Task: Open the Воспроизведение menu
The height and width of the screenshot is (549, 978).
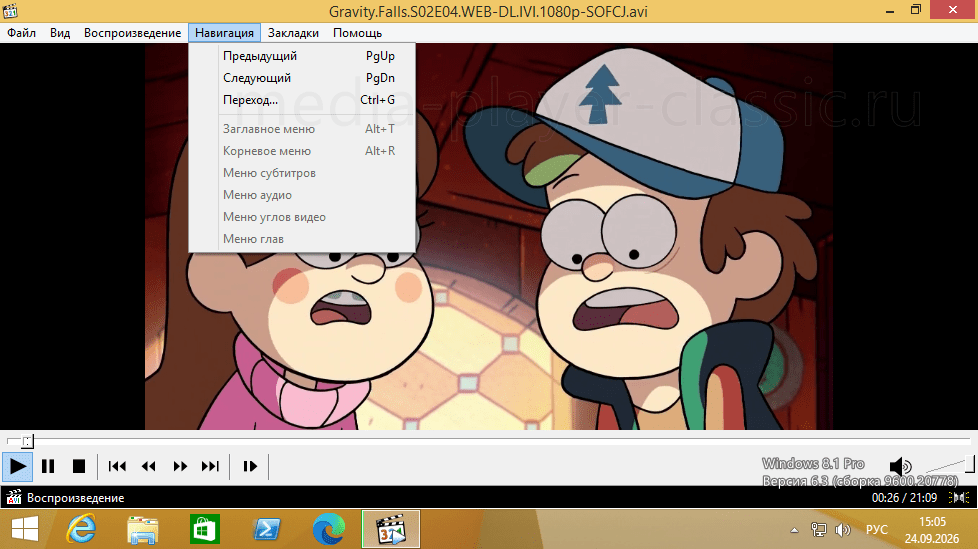Action: (132, 33)
